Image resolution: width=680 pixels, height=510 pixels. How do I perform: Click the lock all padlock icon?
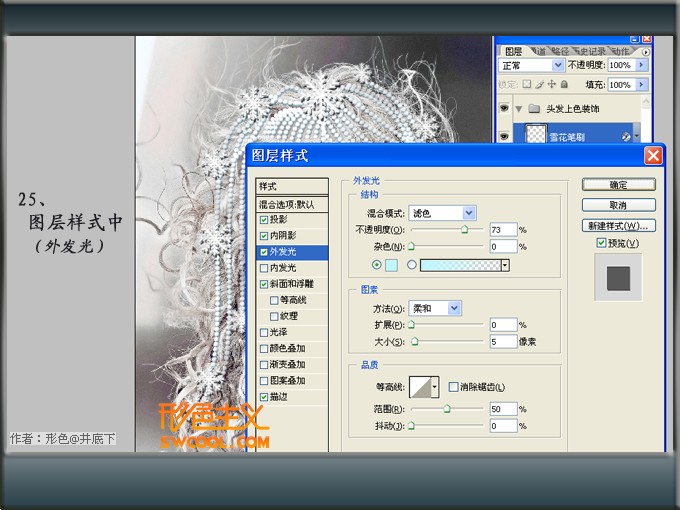pos(564,84)
